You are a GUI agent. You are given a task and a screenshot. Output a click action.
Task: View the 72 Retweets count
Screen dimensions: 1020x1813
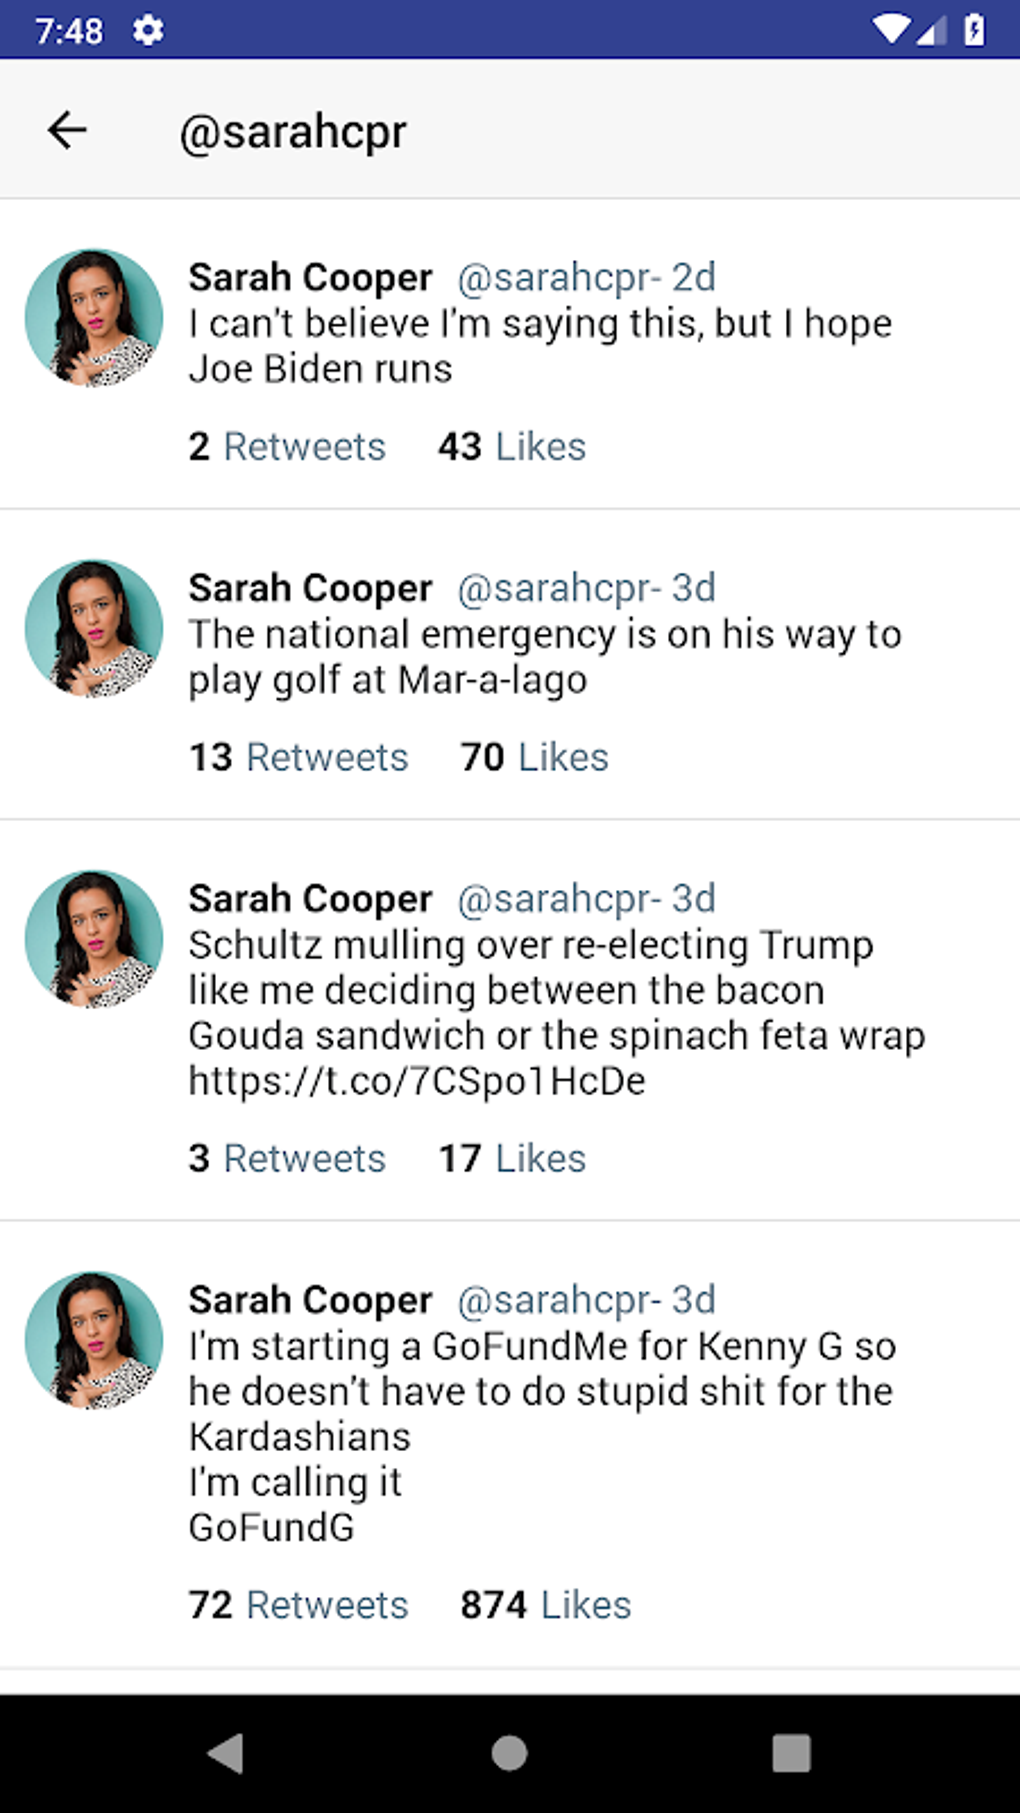pyautogui.click(x=299, y=1605)
